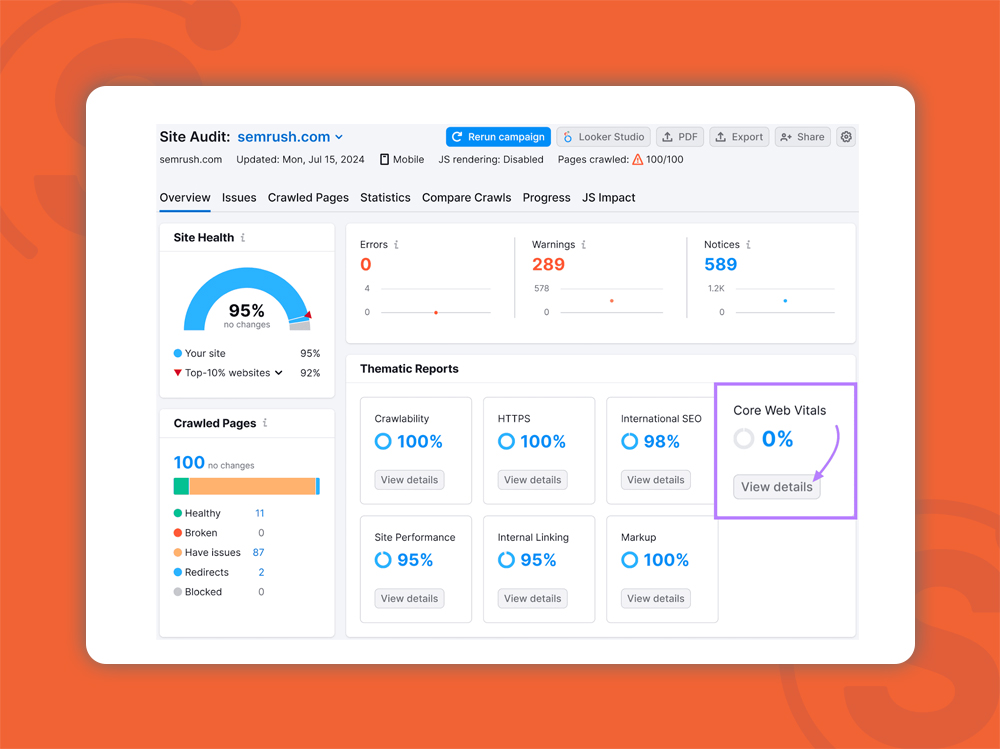Click the Mobile device icon
The width and height of the screenshot is (1000, 749).
click(x=384, y=159)
